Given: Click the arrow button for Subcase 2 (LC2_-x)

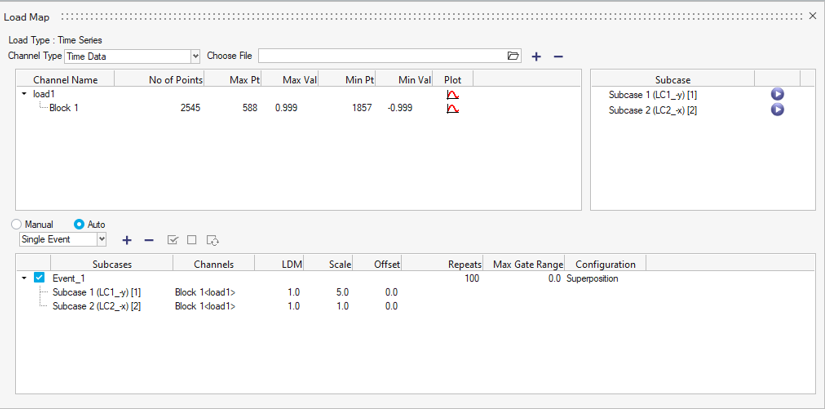Looking at the screenshot, I should [x=777, y=110].
